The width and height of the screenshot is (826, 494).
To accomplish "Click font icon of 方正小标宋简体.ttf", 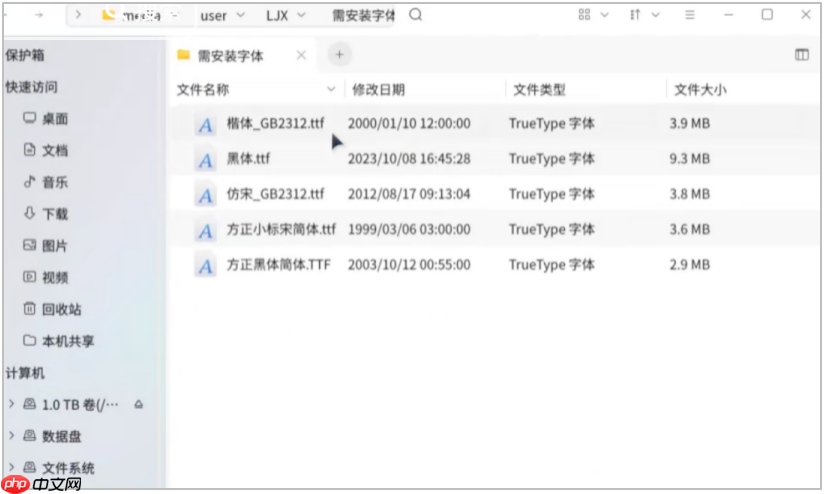I will click(205, 231).
